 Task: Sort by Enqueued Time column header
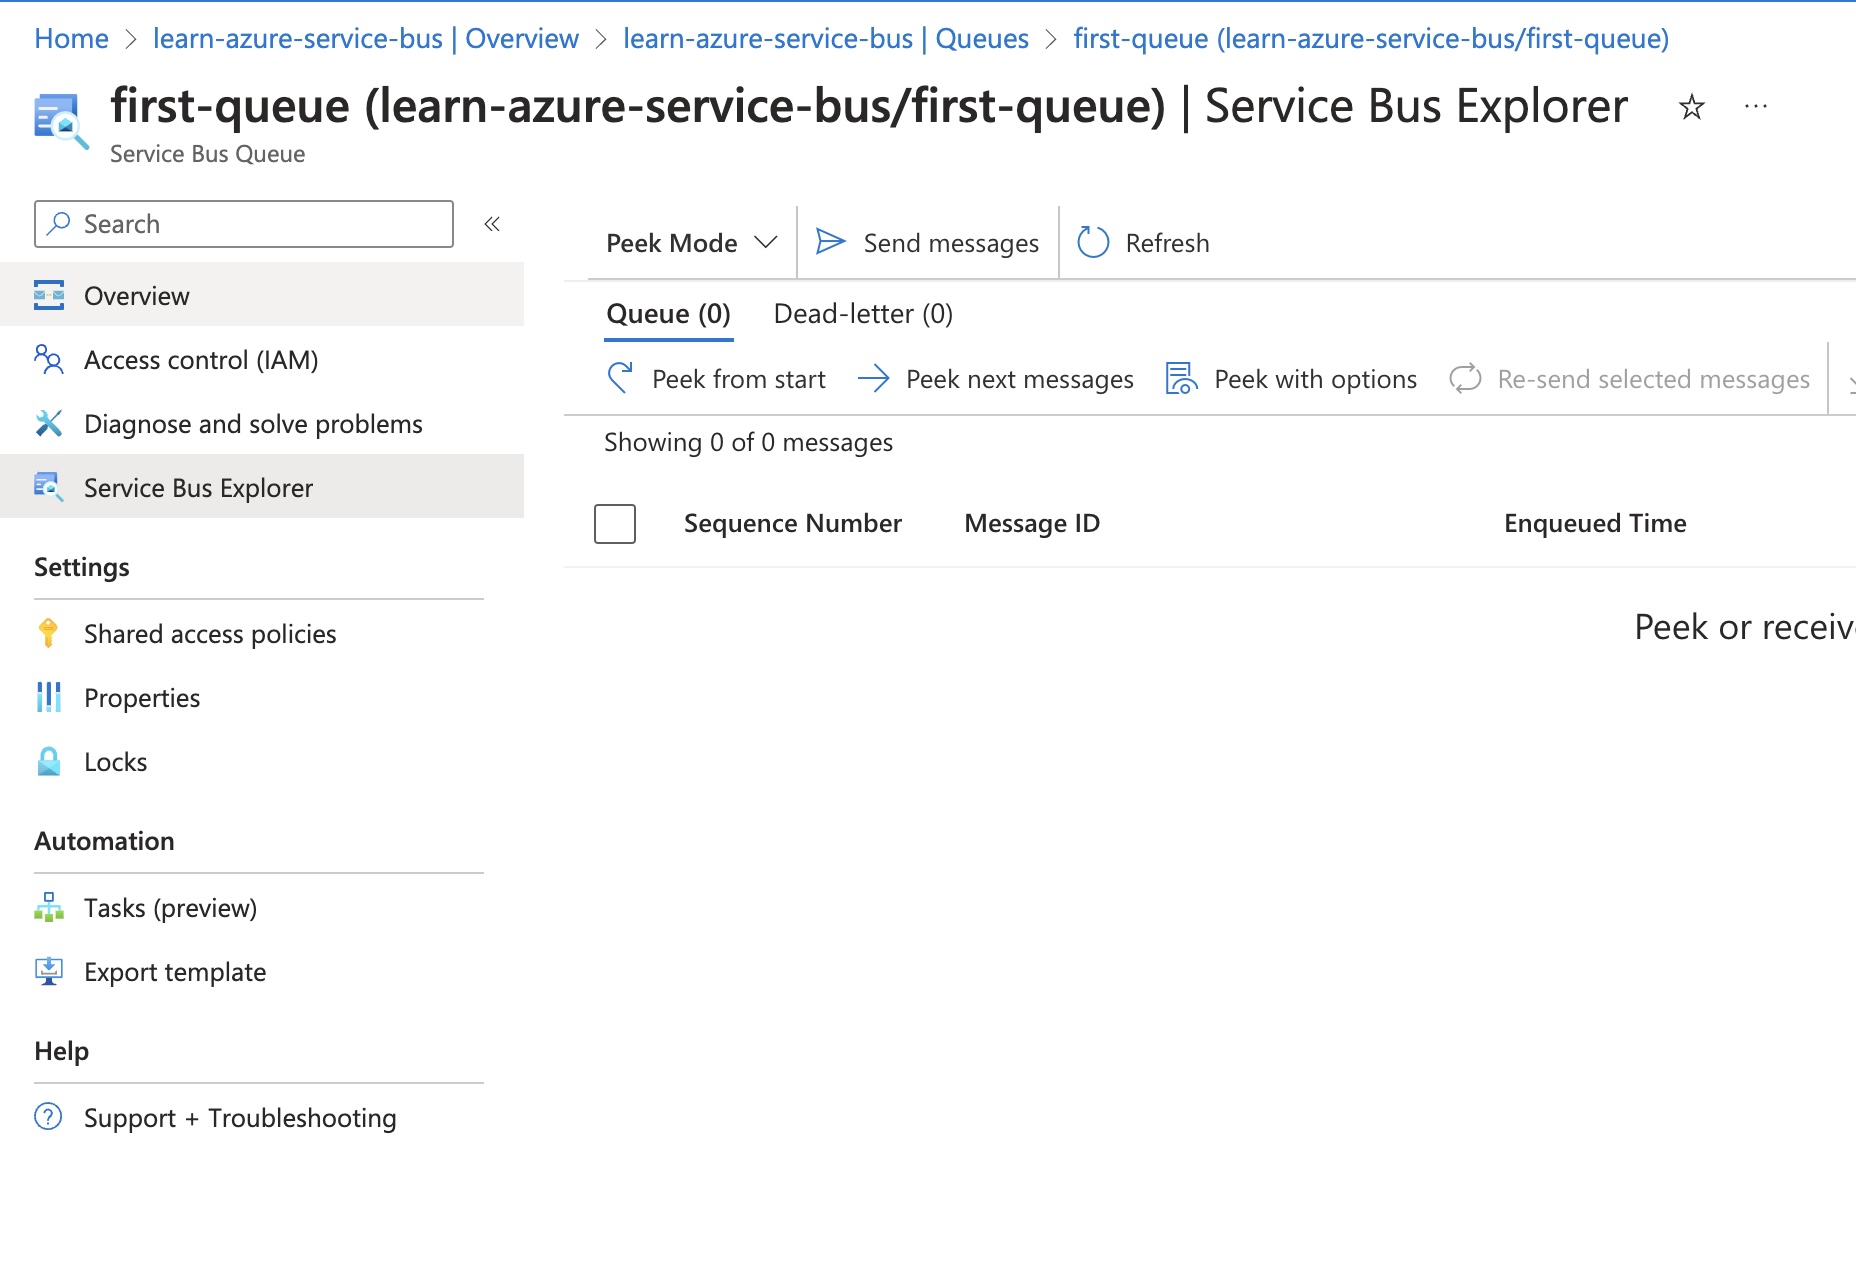[1595, 523]
